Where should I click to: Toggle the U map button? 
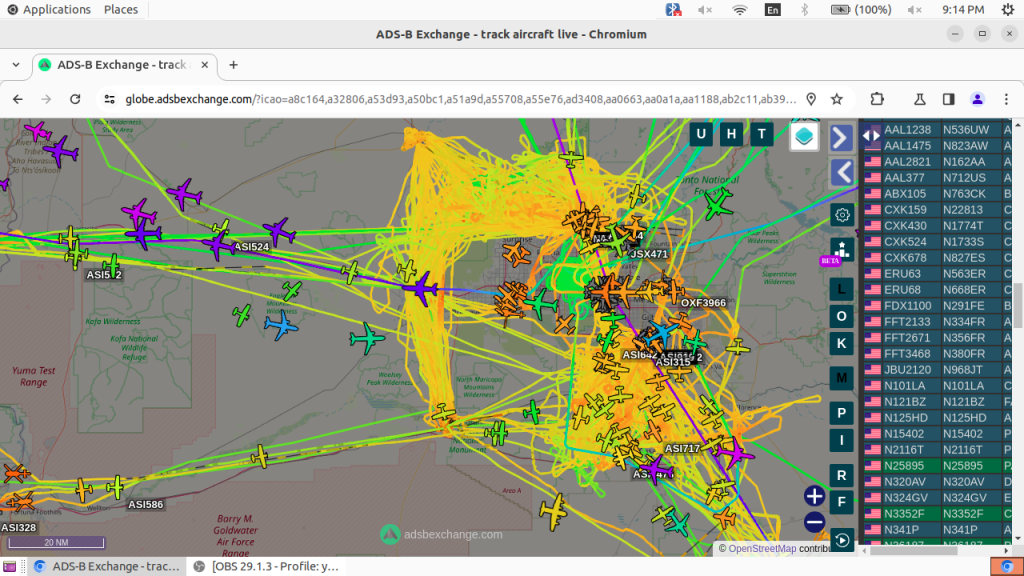[701, 135]
